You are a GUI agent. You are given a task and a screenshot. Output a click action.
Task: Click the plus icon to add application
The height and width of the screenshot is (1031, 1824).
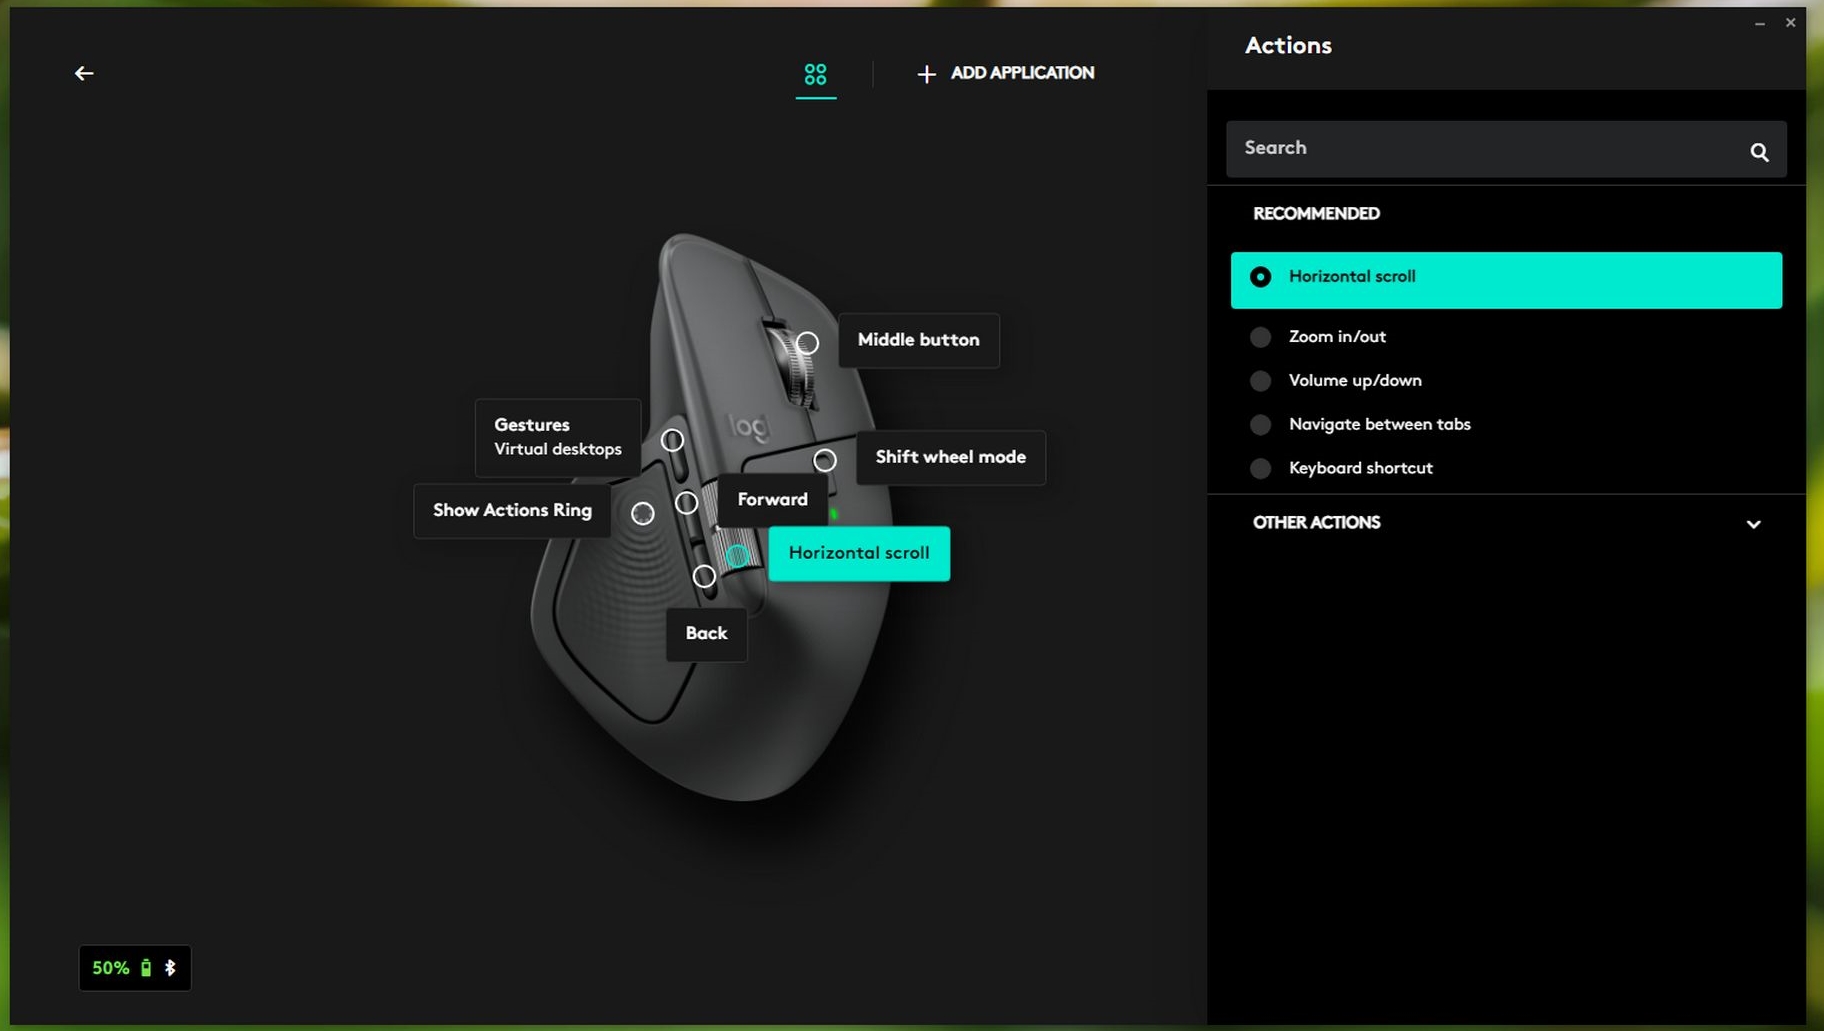pyautogui.click(x=926, y=74)
